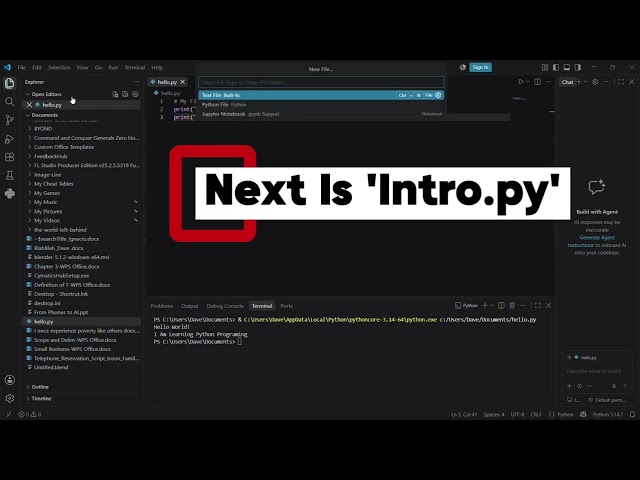Click the chat input 'Describe what to build'

click(x=594, y=371)
